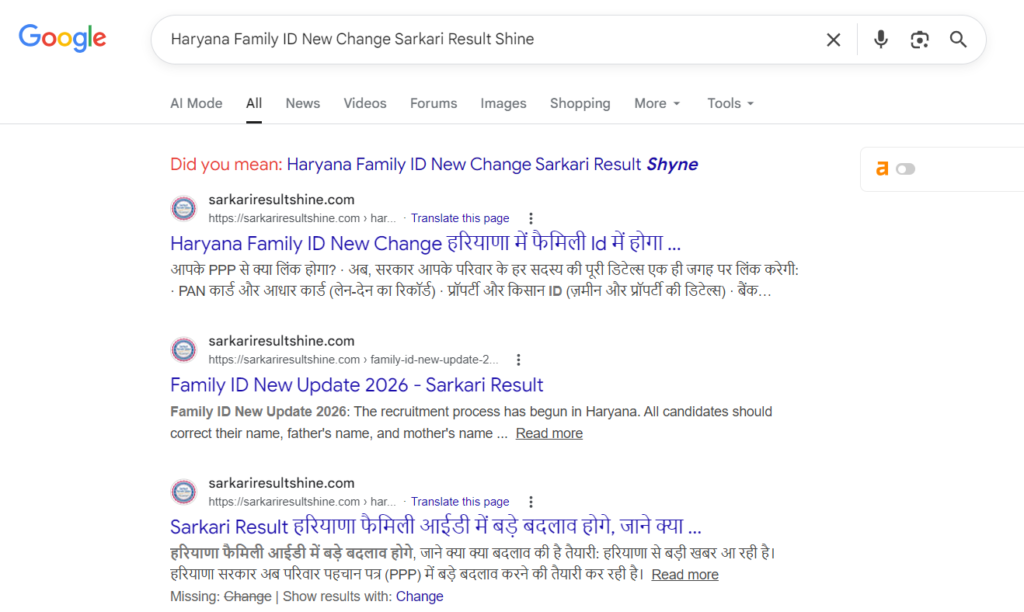Screen dimensions: 1024x612
Task: Open the Tools dropdown
Action: [730, 103]
